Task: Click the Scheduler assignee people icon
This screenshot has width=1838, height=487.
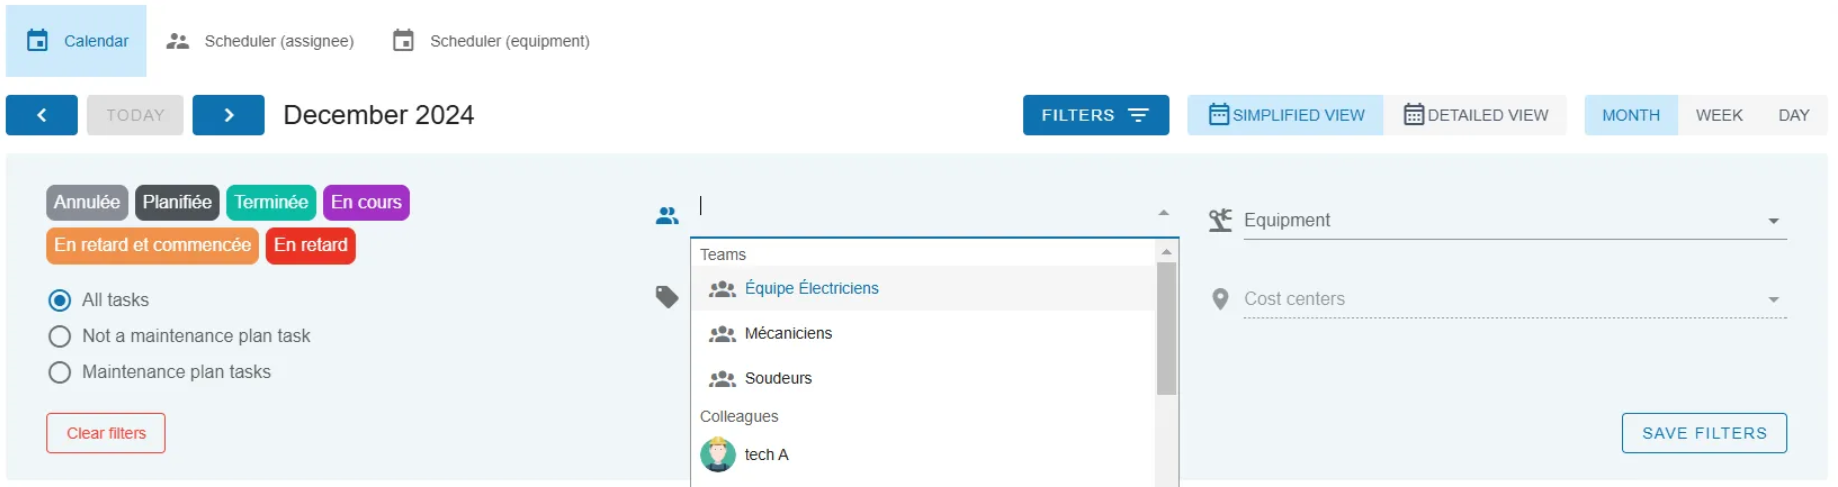Action: pos(177,41)
